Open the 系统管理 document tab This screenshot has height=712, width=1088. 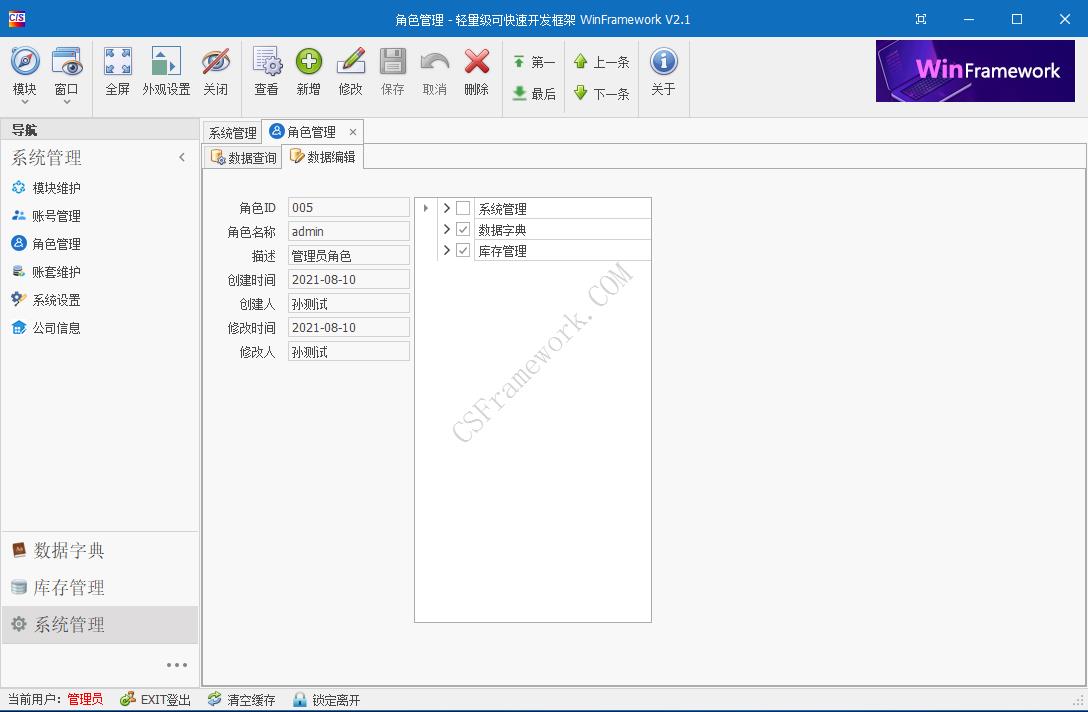[232, 131]
